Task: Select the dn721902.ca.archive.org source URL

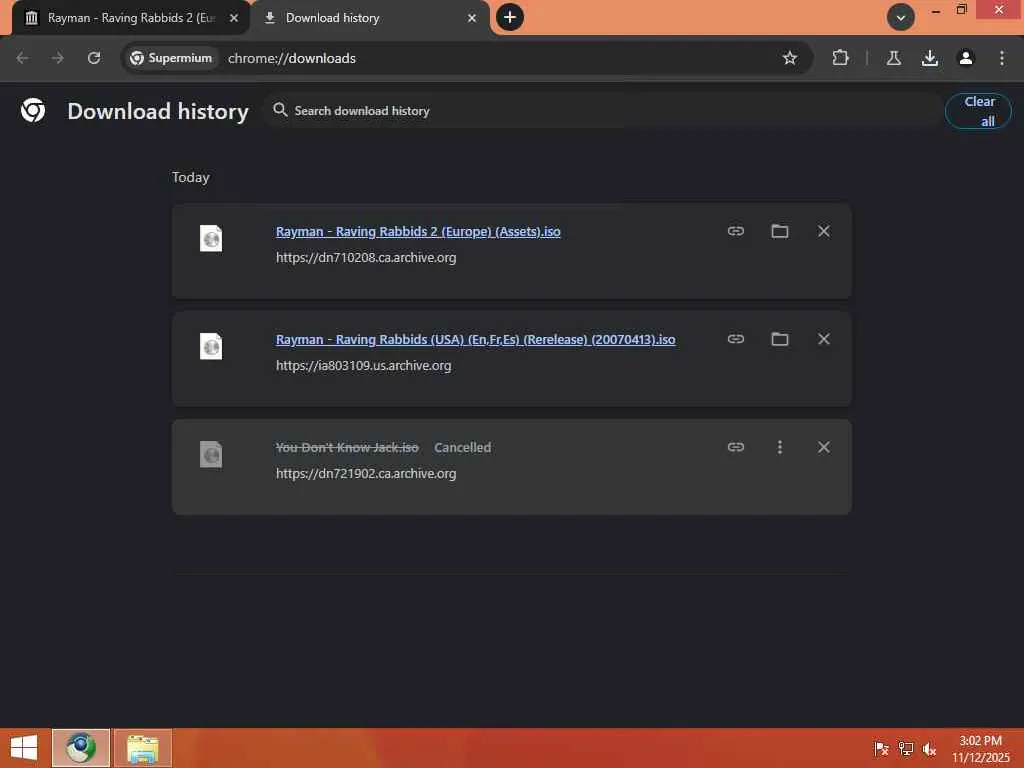Action: pos(366,473)
